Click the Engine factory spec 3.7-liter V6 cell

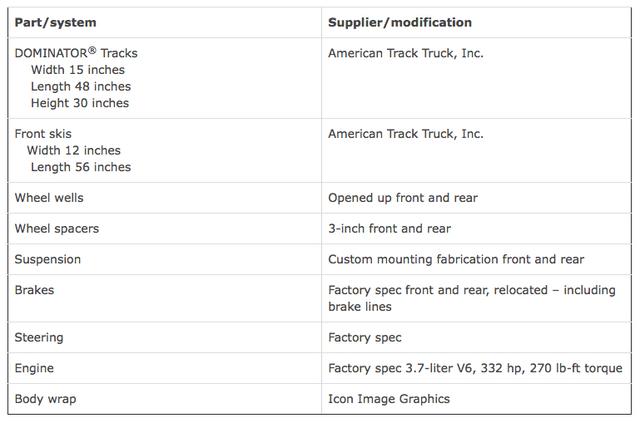coord(476,369)
